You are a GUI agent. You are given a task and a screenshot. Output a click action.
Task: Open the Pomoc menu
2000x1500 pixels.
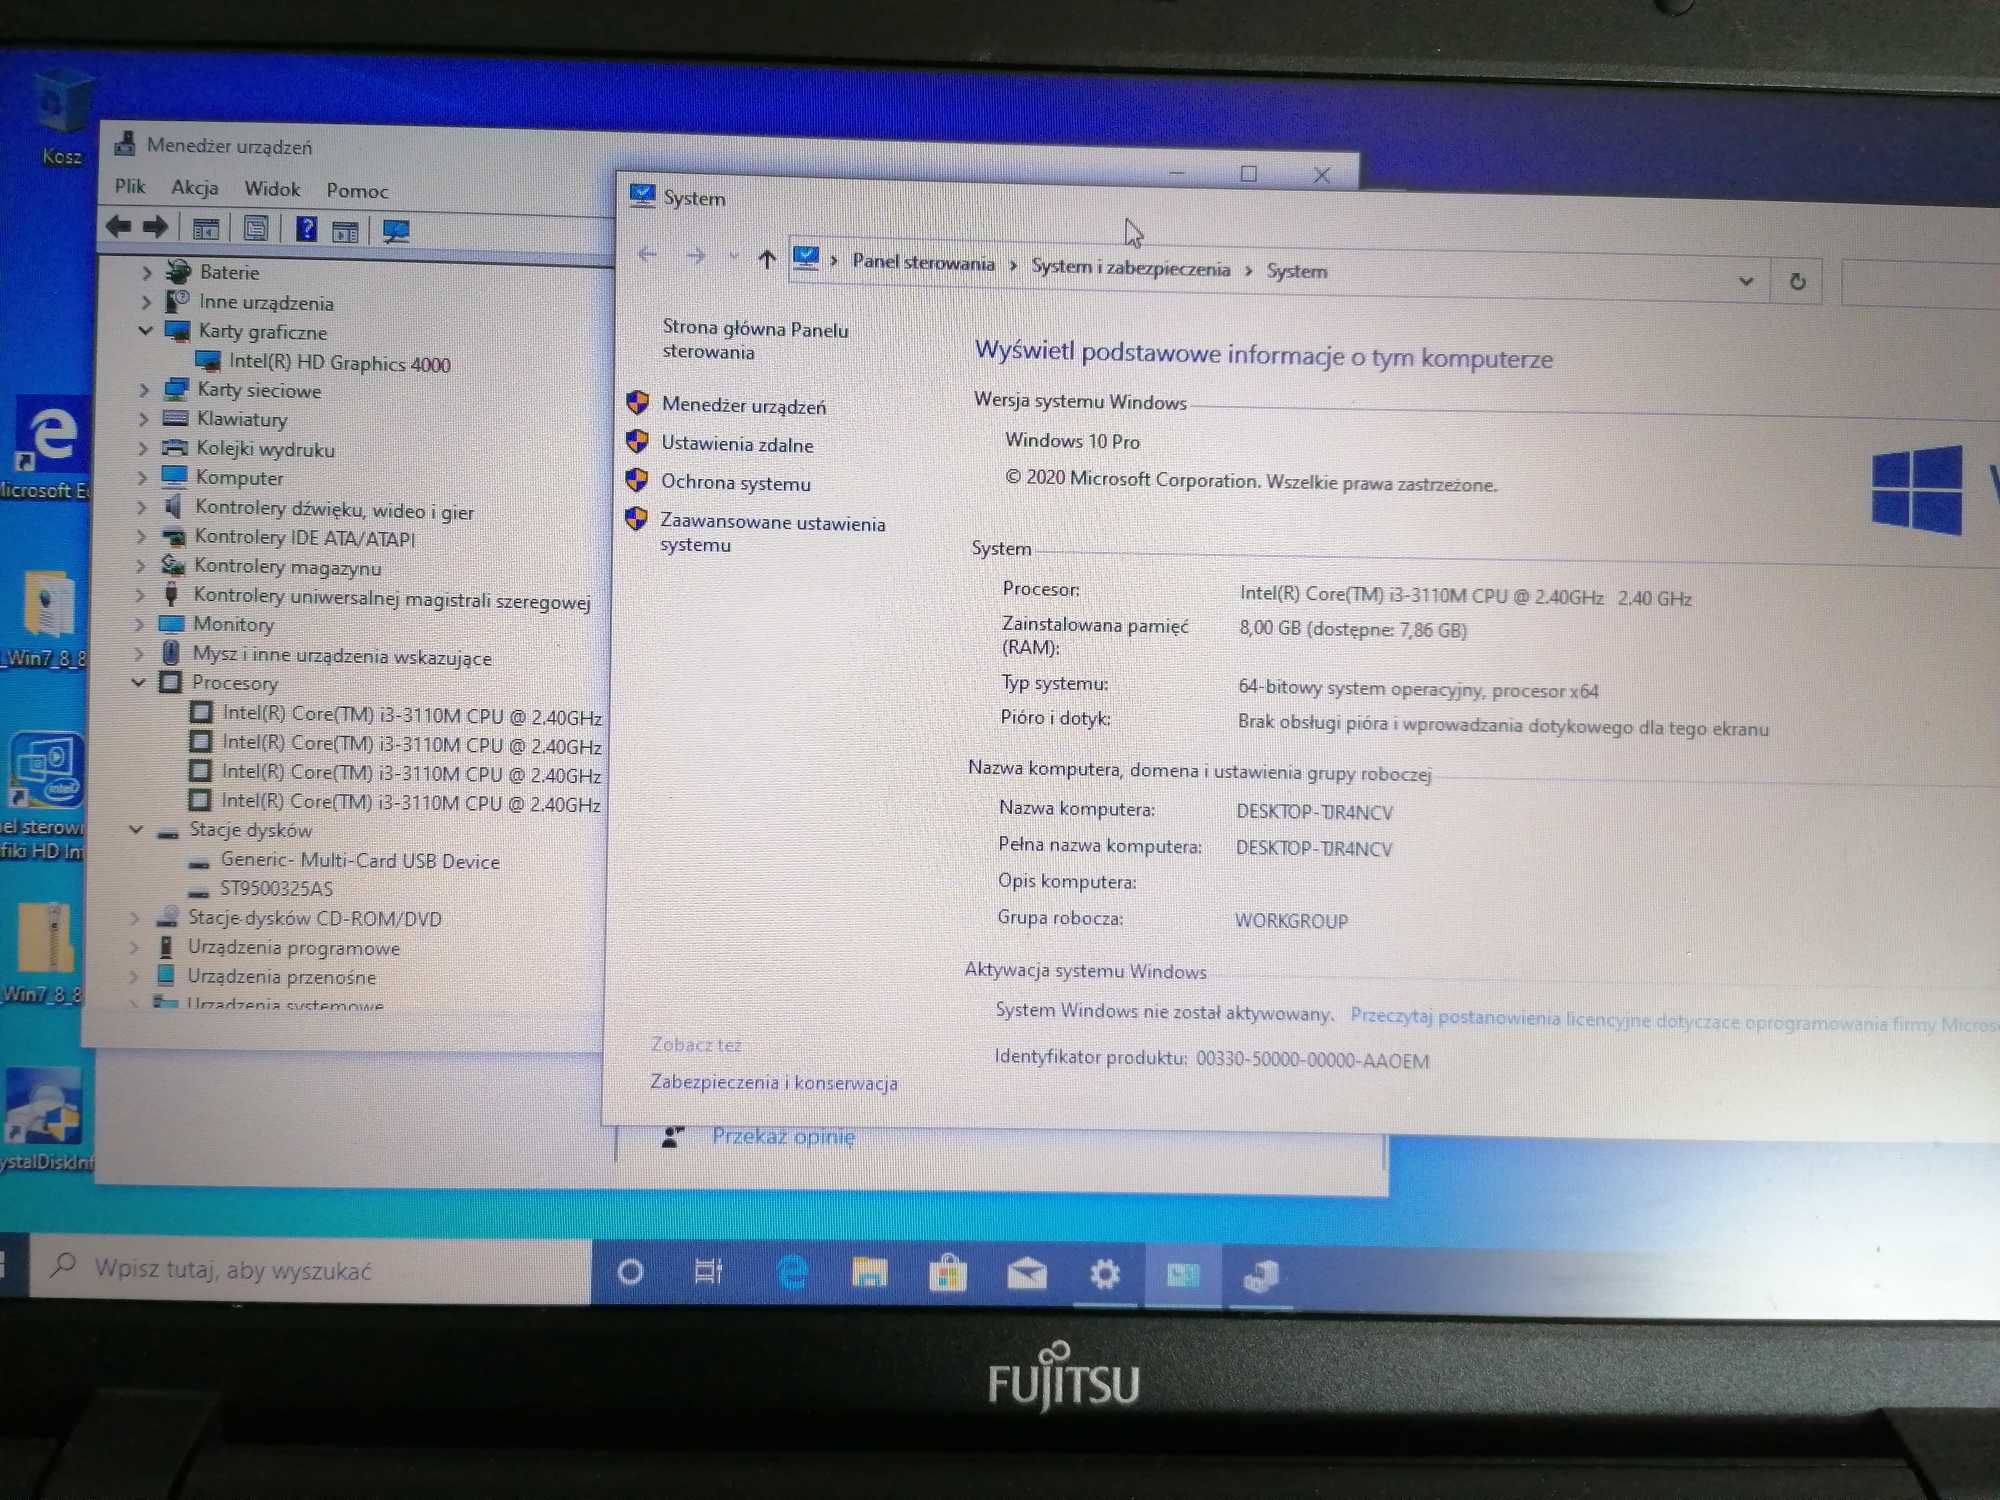click(x=357, y=190)
